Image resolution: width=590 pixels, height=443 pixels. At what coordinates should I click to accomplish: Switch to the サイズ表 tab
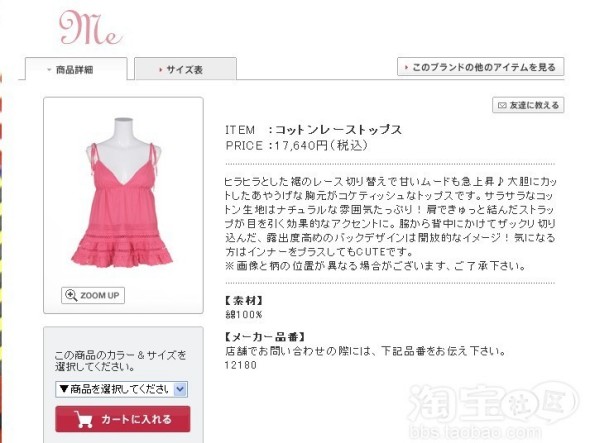click(186, 69)
